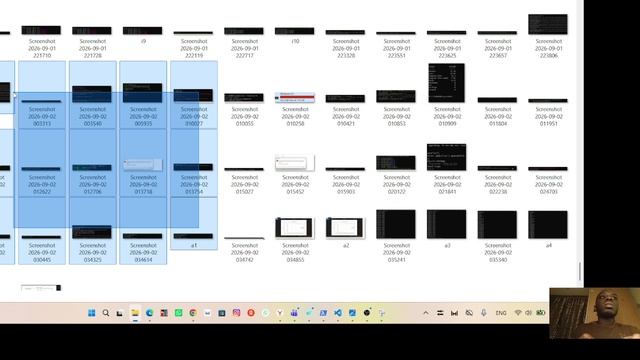Select Screenshot 2026-09-02 034855
This screenshot has width=640, height=360.
295,240
